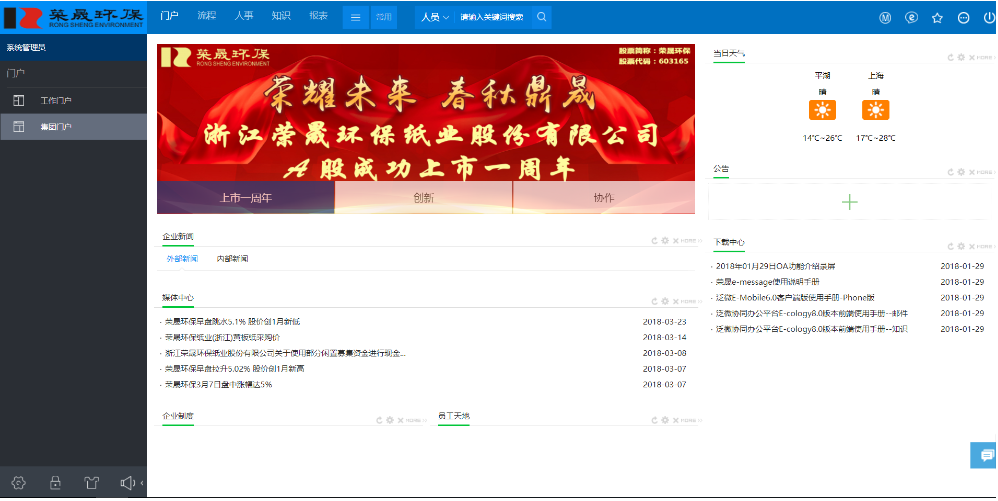This screenshot has height=501, width=998.
Task: Refresh the 当日天气 weather widget
Action: (x=950, y=57)
